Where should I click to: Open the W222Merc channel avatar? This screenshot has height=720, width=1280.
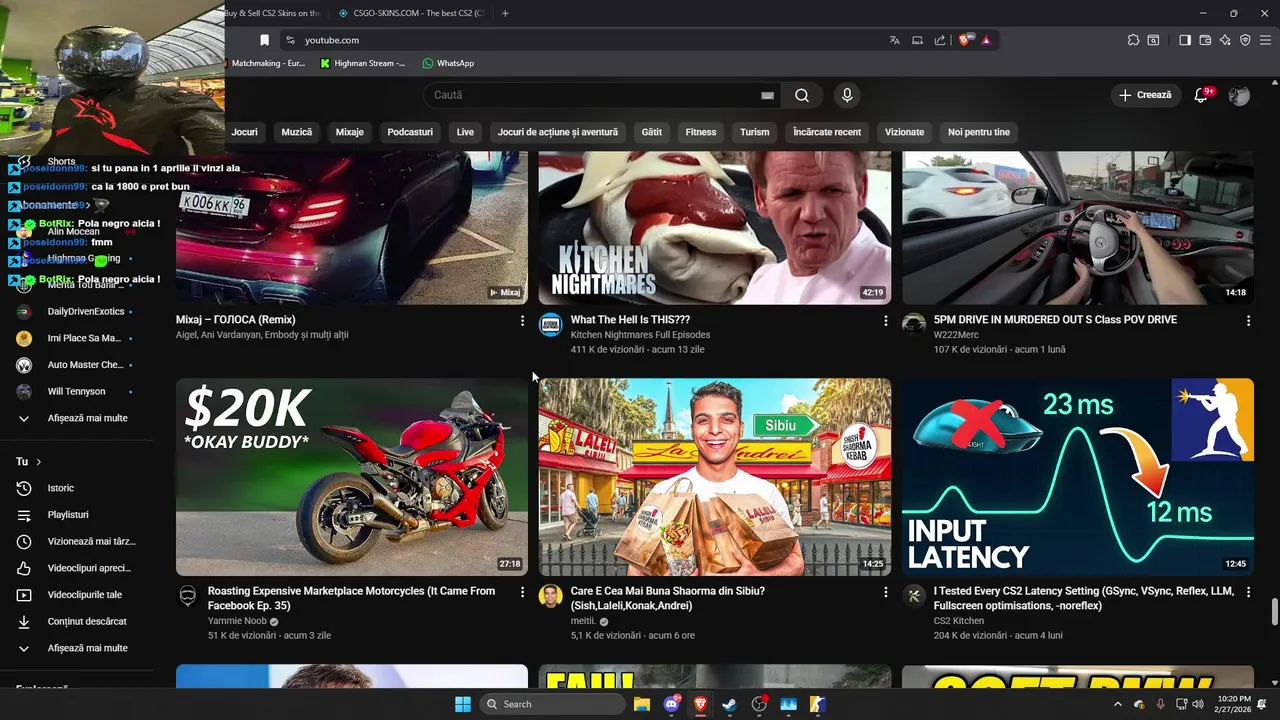point(914,325)
